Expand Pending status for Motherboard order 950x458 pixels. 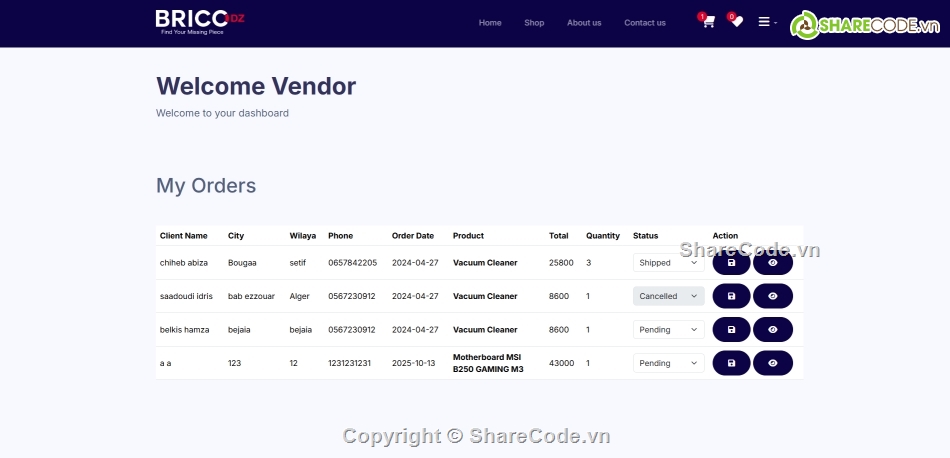[668, 363]
